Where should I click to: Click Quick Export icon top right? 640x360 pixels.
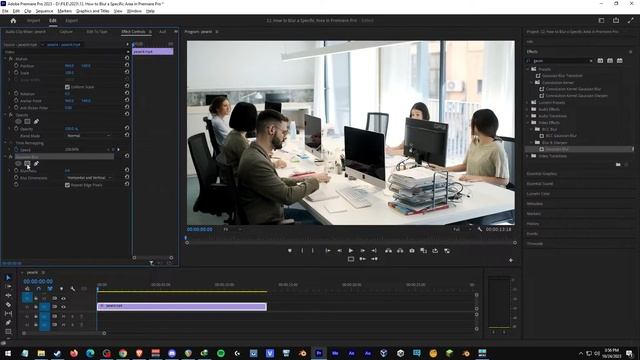pos(616,20)
